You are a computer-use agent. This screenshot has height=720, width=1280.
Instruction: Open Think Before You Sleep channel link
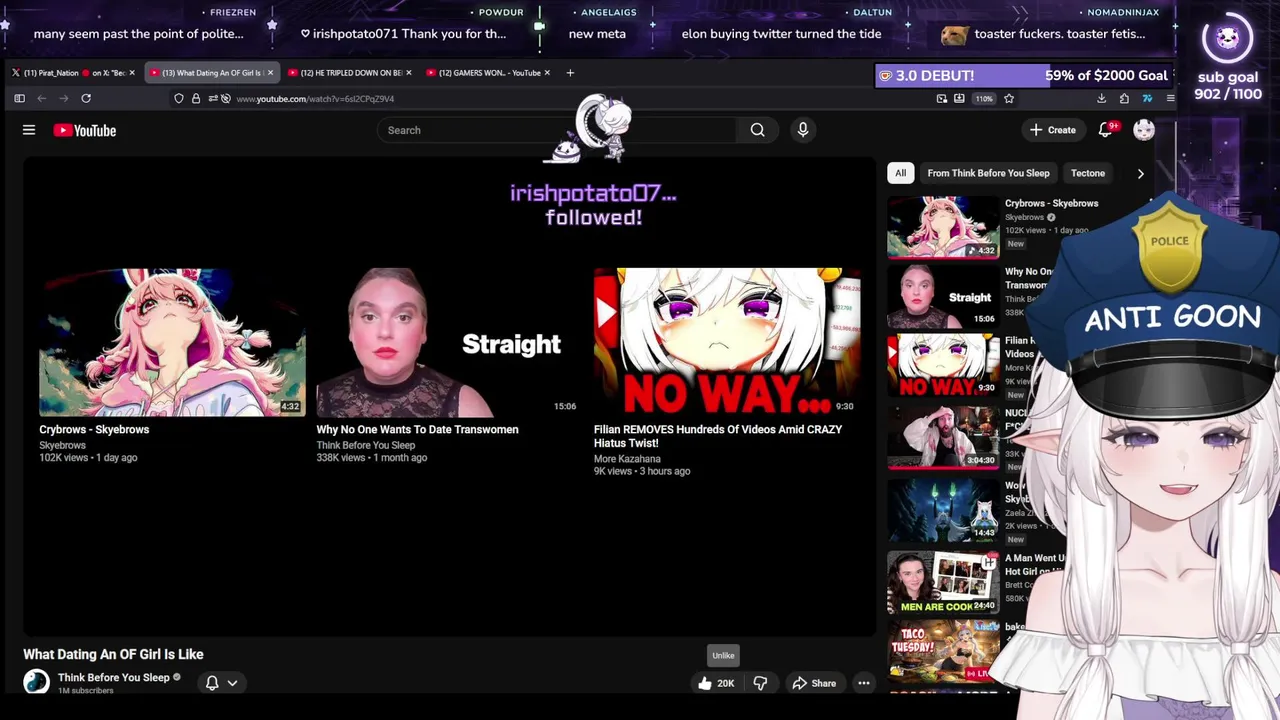coord(114,677)
